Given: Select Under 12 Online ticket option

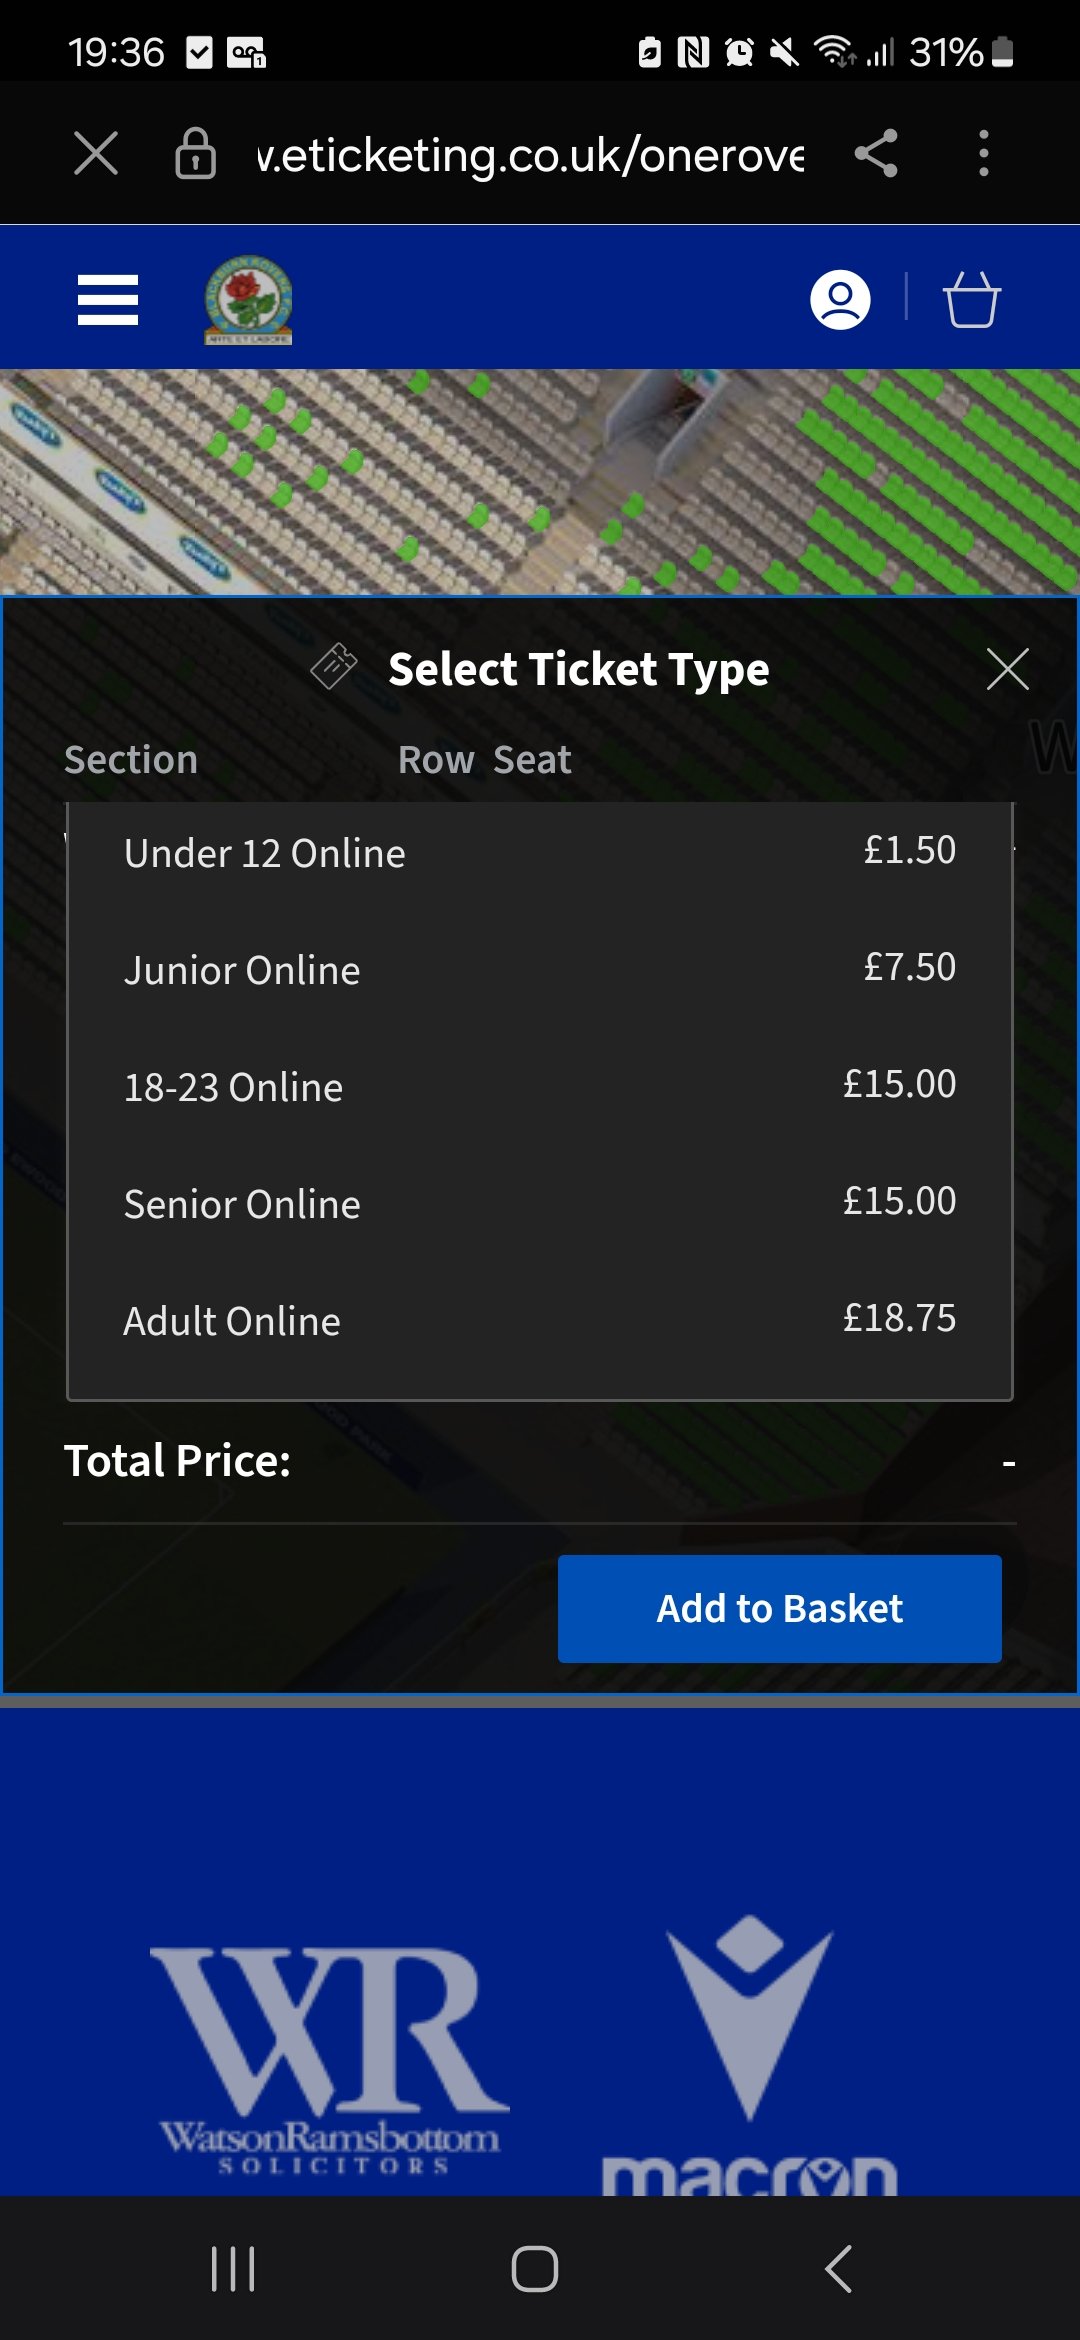Looking at the screenshot, I should click(540, 853).
